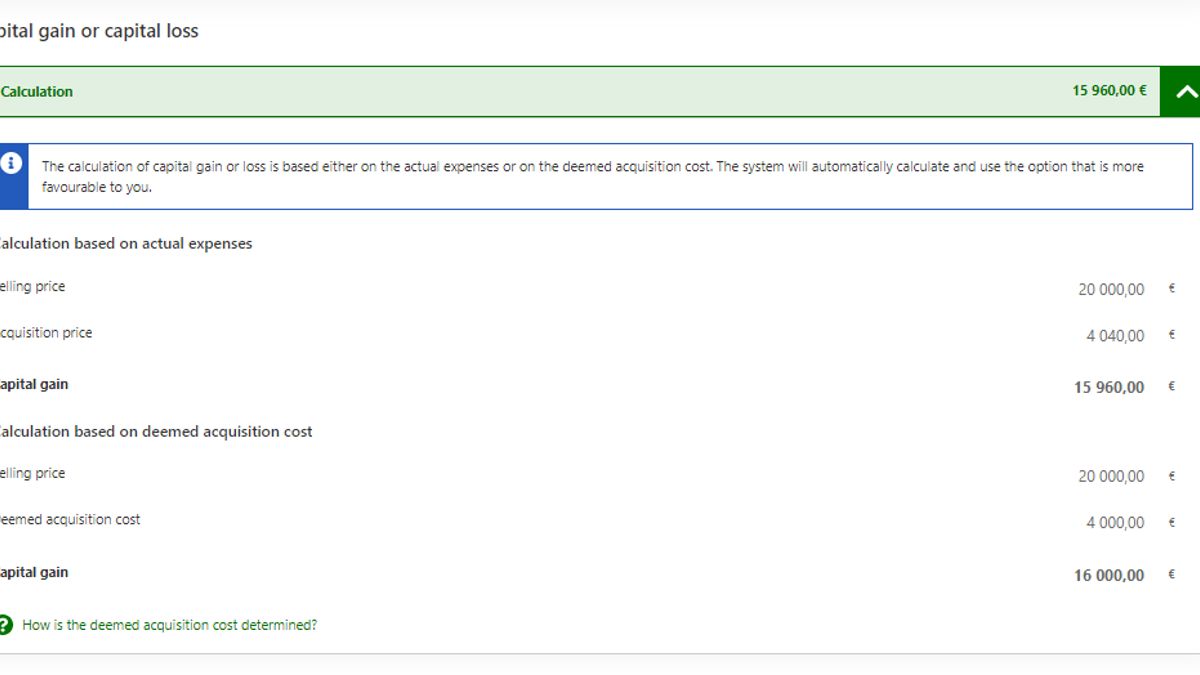
Task: Click the bold 15 960,00 capital gain amount
Action: coord(1109,388)
